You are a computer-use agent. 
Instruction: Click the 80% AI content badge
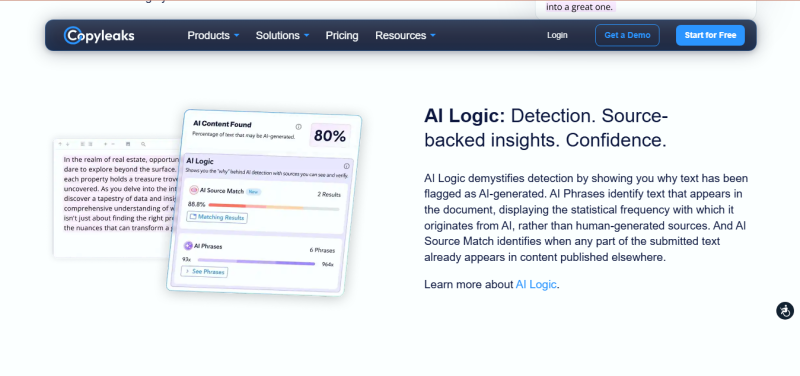(330, 136)
